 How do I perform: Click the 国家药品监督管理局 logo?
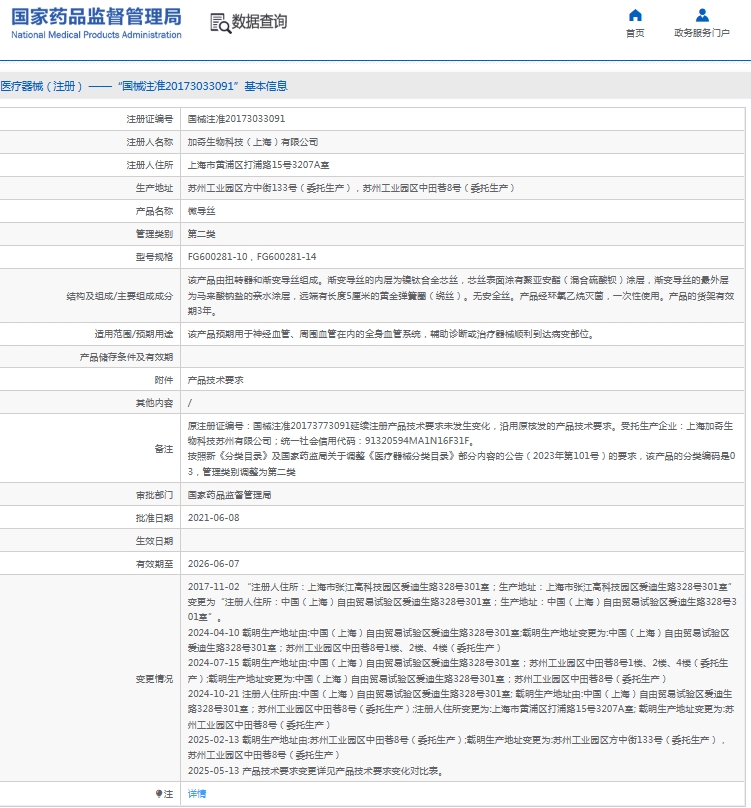[96, 16]
